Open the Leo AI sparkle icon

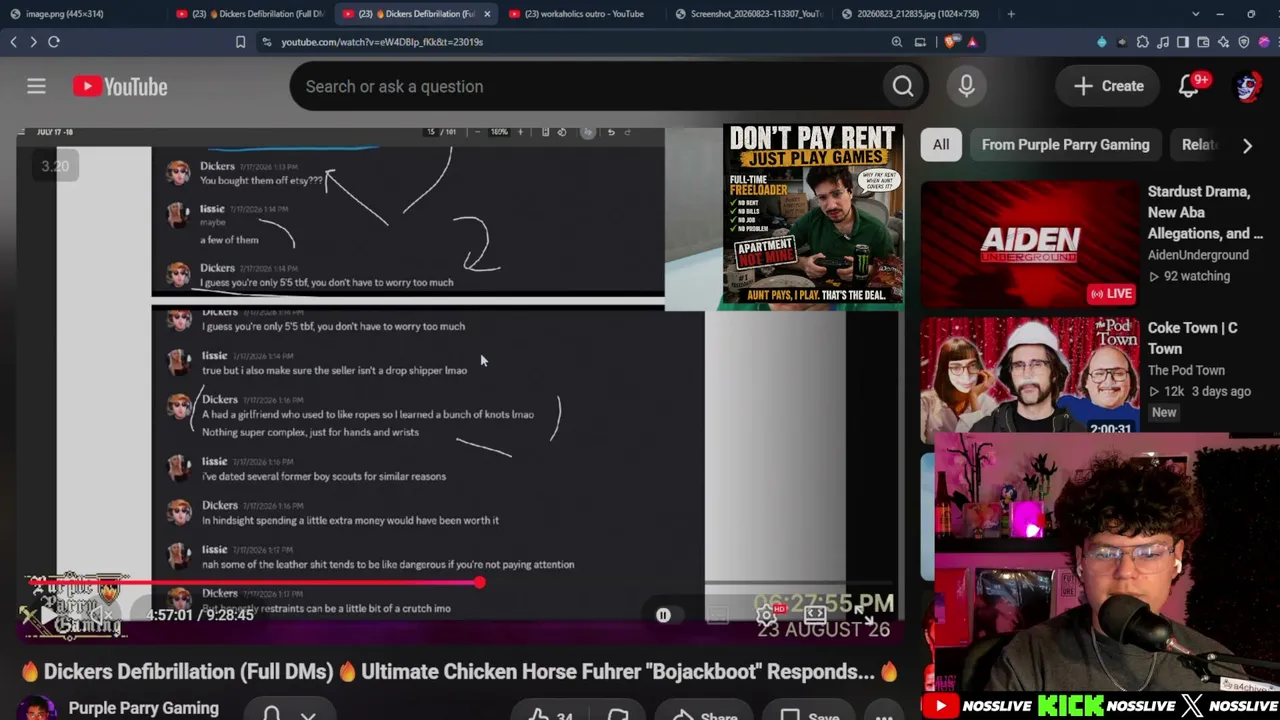click(1223, 42)
